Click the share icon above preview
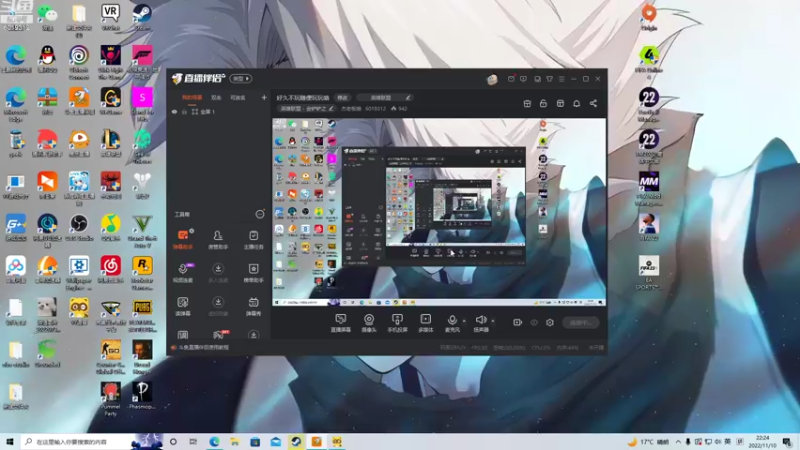 (593, 104)
